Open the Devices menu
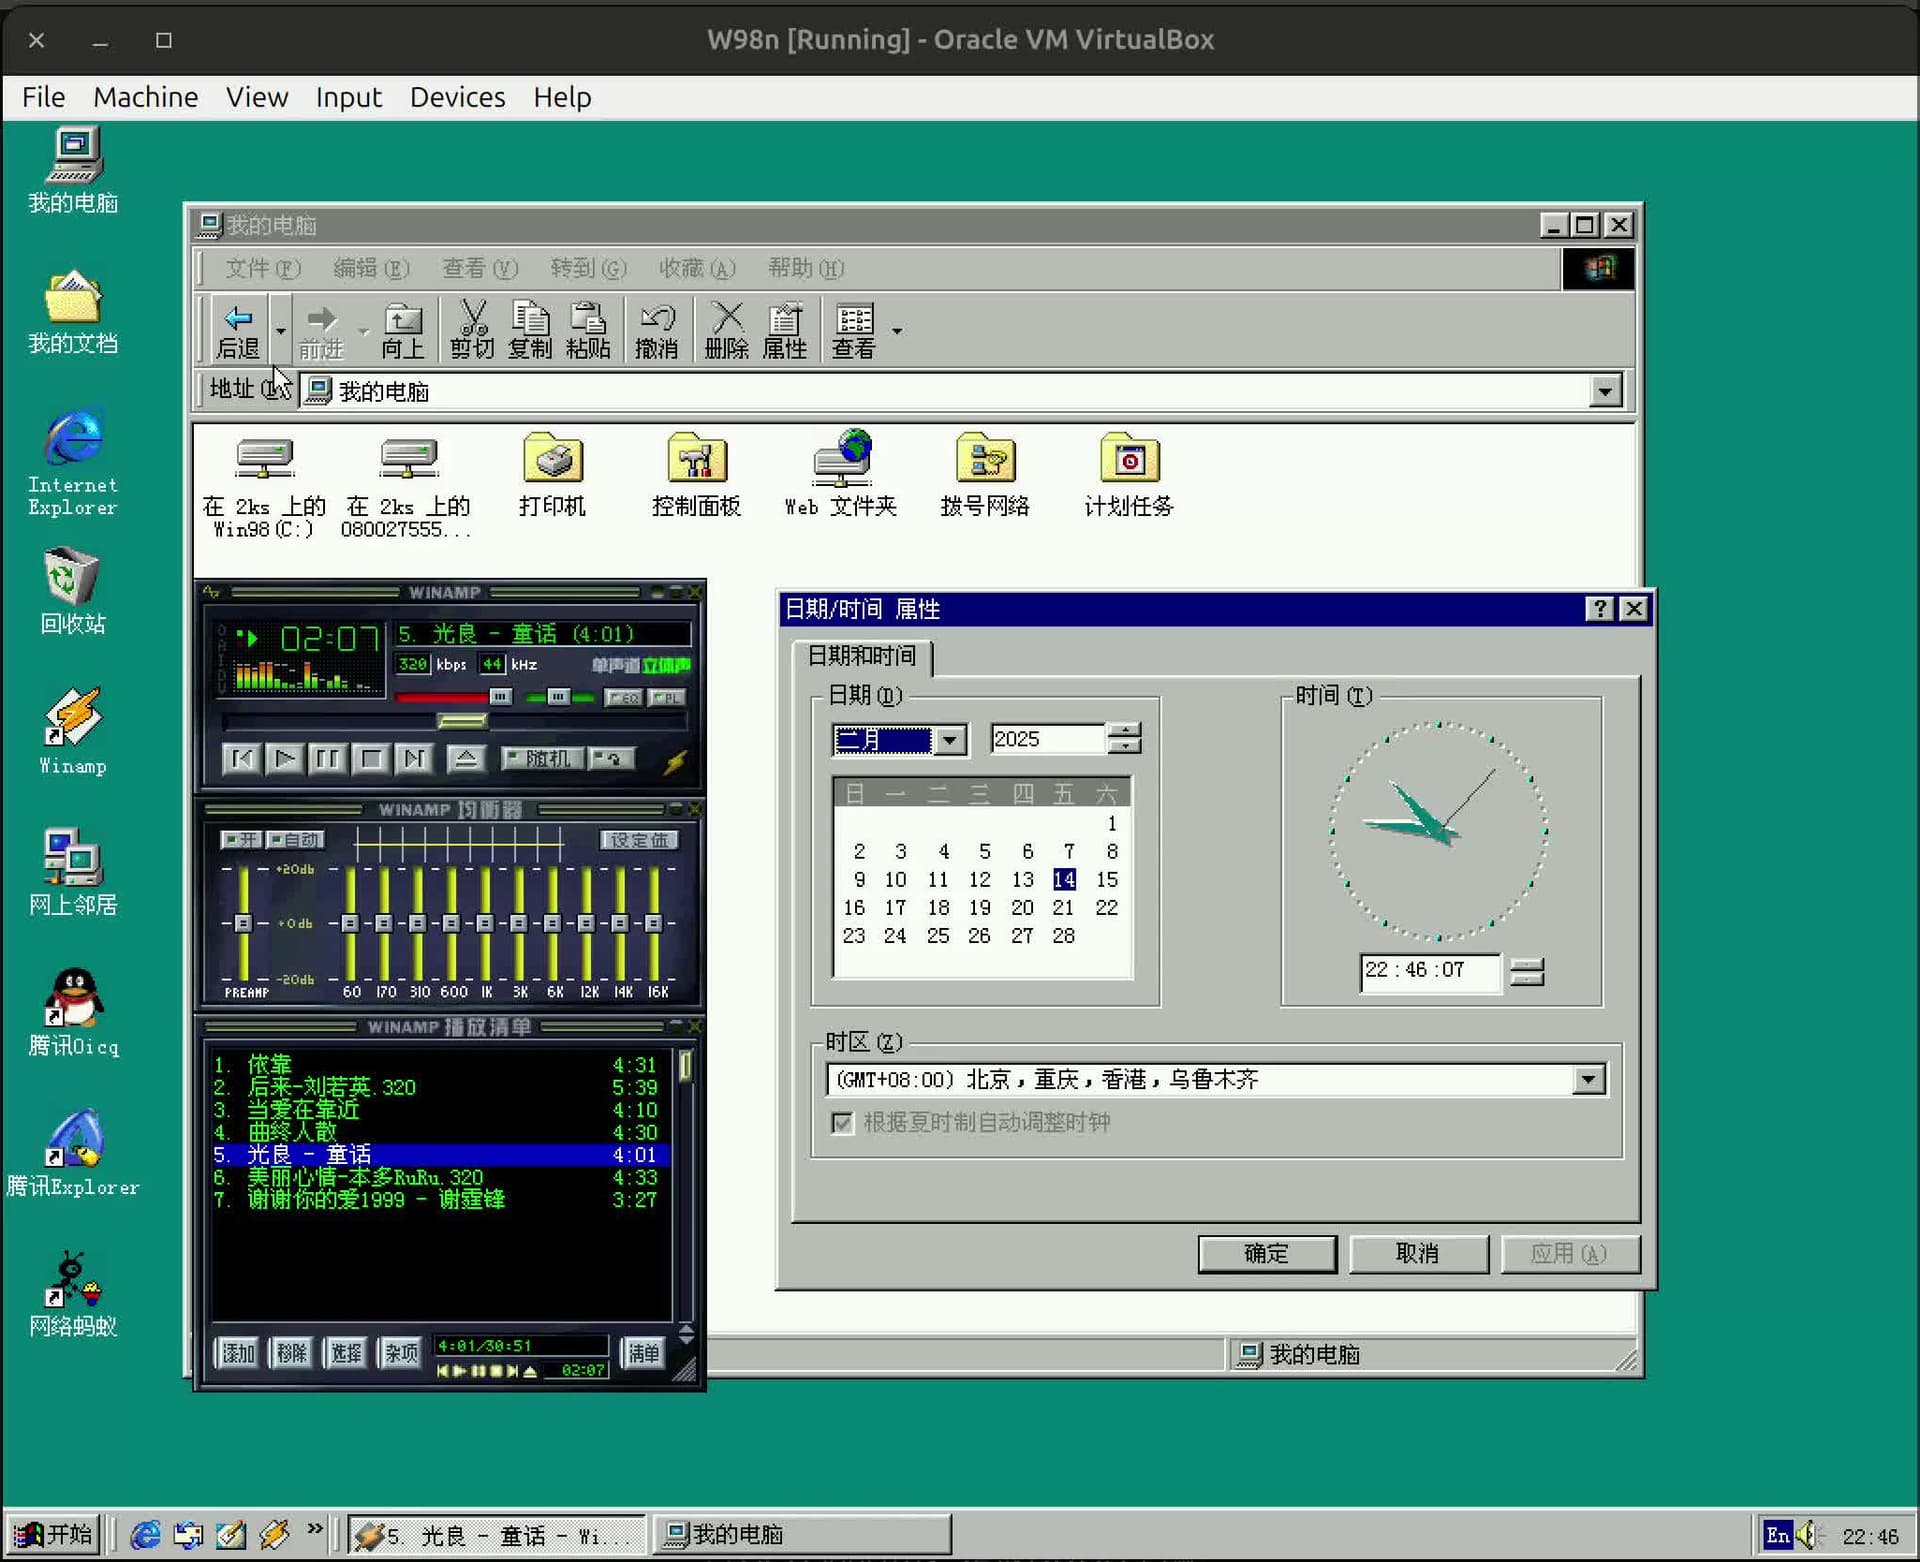The width and height of the screenshot is (1920, 1562). click(457, 97)
